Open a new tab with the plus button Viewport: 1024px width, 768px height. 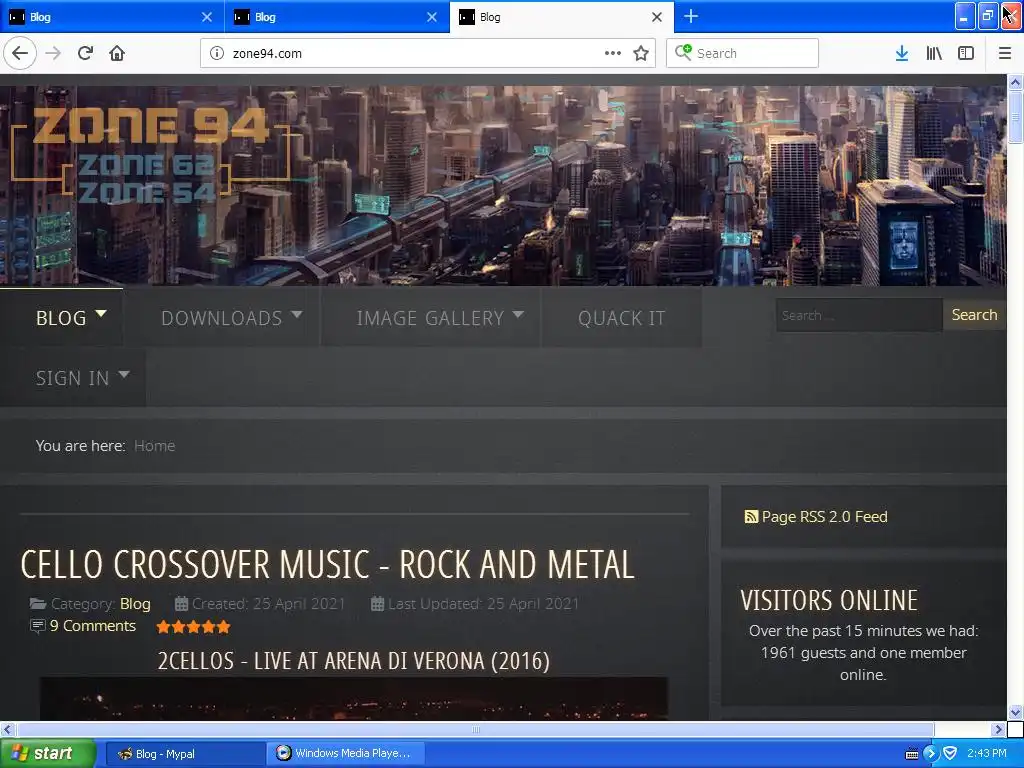point(691,16)
